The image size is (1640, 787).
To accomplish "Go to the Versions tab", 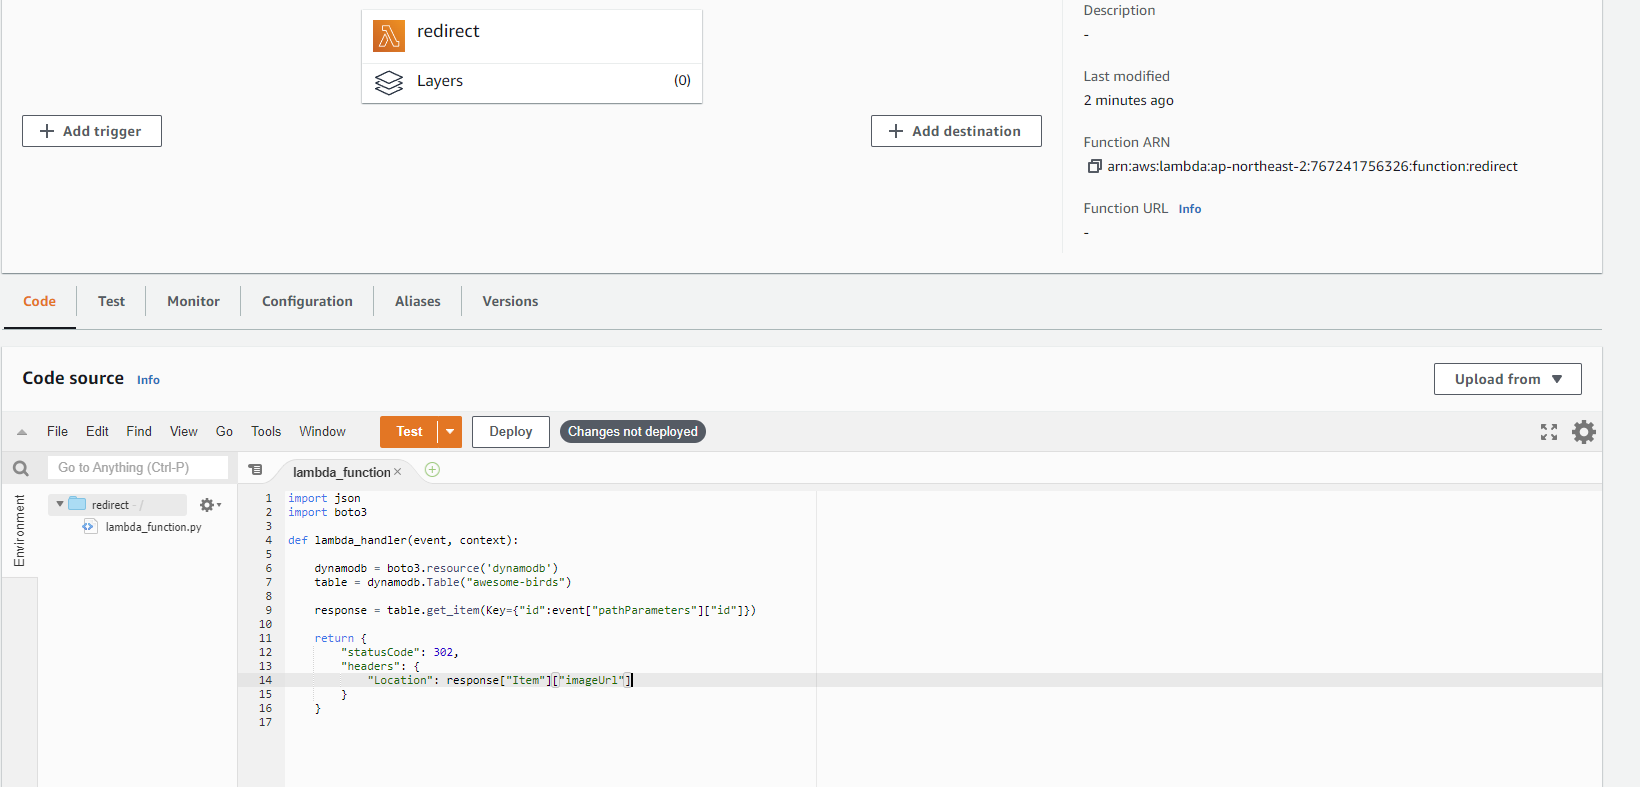I will pyautogui.click(x=510, y=301).
